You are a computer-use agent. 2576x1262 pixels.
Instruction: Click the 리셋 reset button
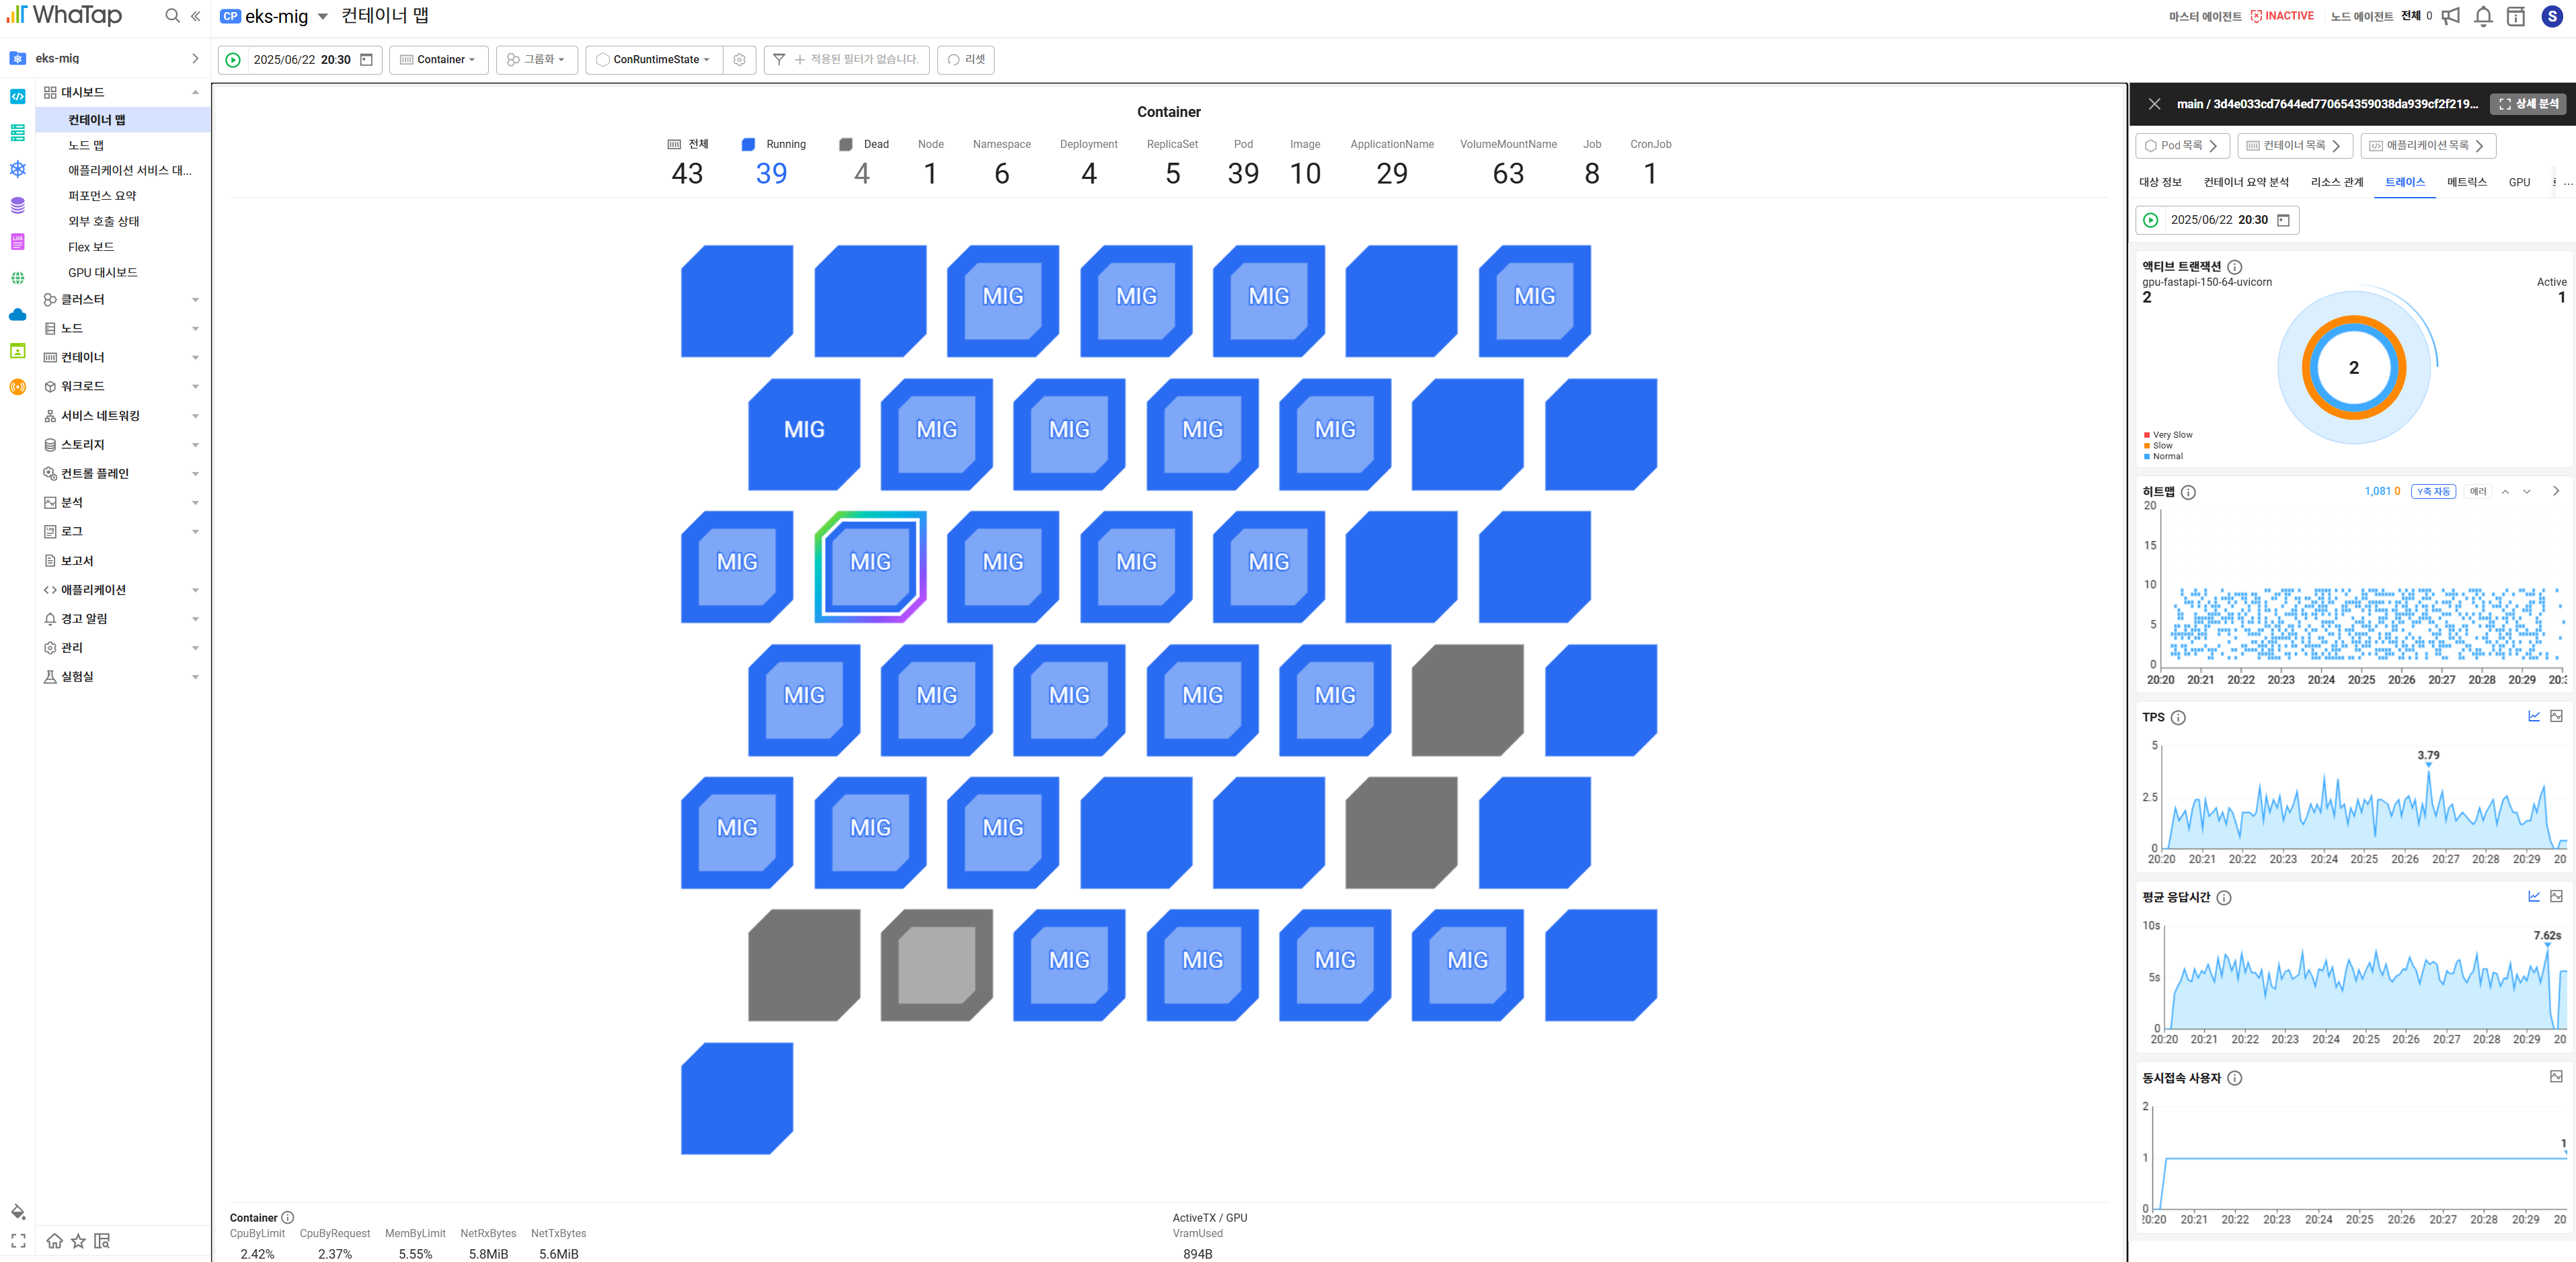[966, 60]
